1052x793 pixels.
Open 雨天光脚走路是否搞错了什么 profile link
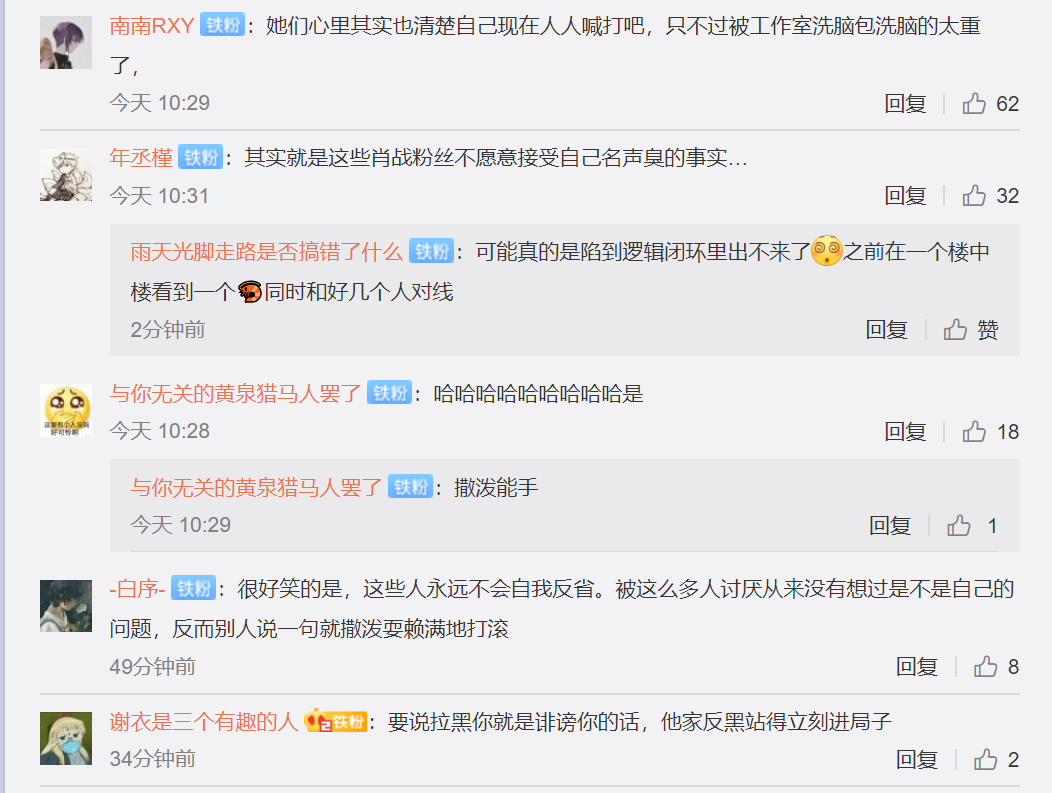coord(266,252)
